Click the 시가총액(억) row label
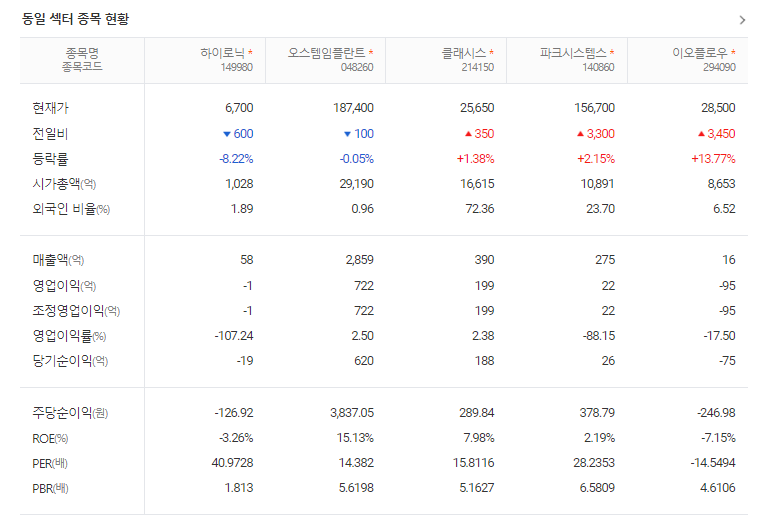Image resolution: width=762 pixels, height=517 pixels. point(64,184)
